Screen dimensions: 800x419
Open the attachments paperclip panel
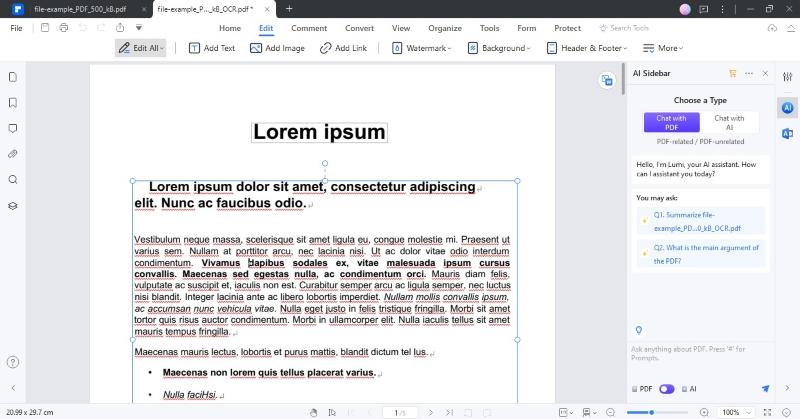(13, 154)
